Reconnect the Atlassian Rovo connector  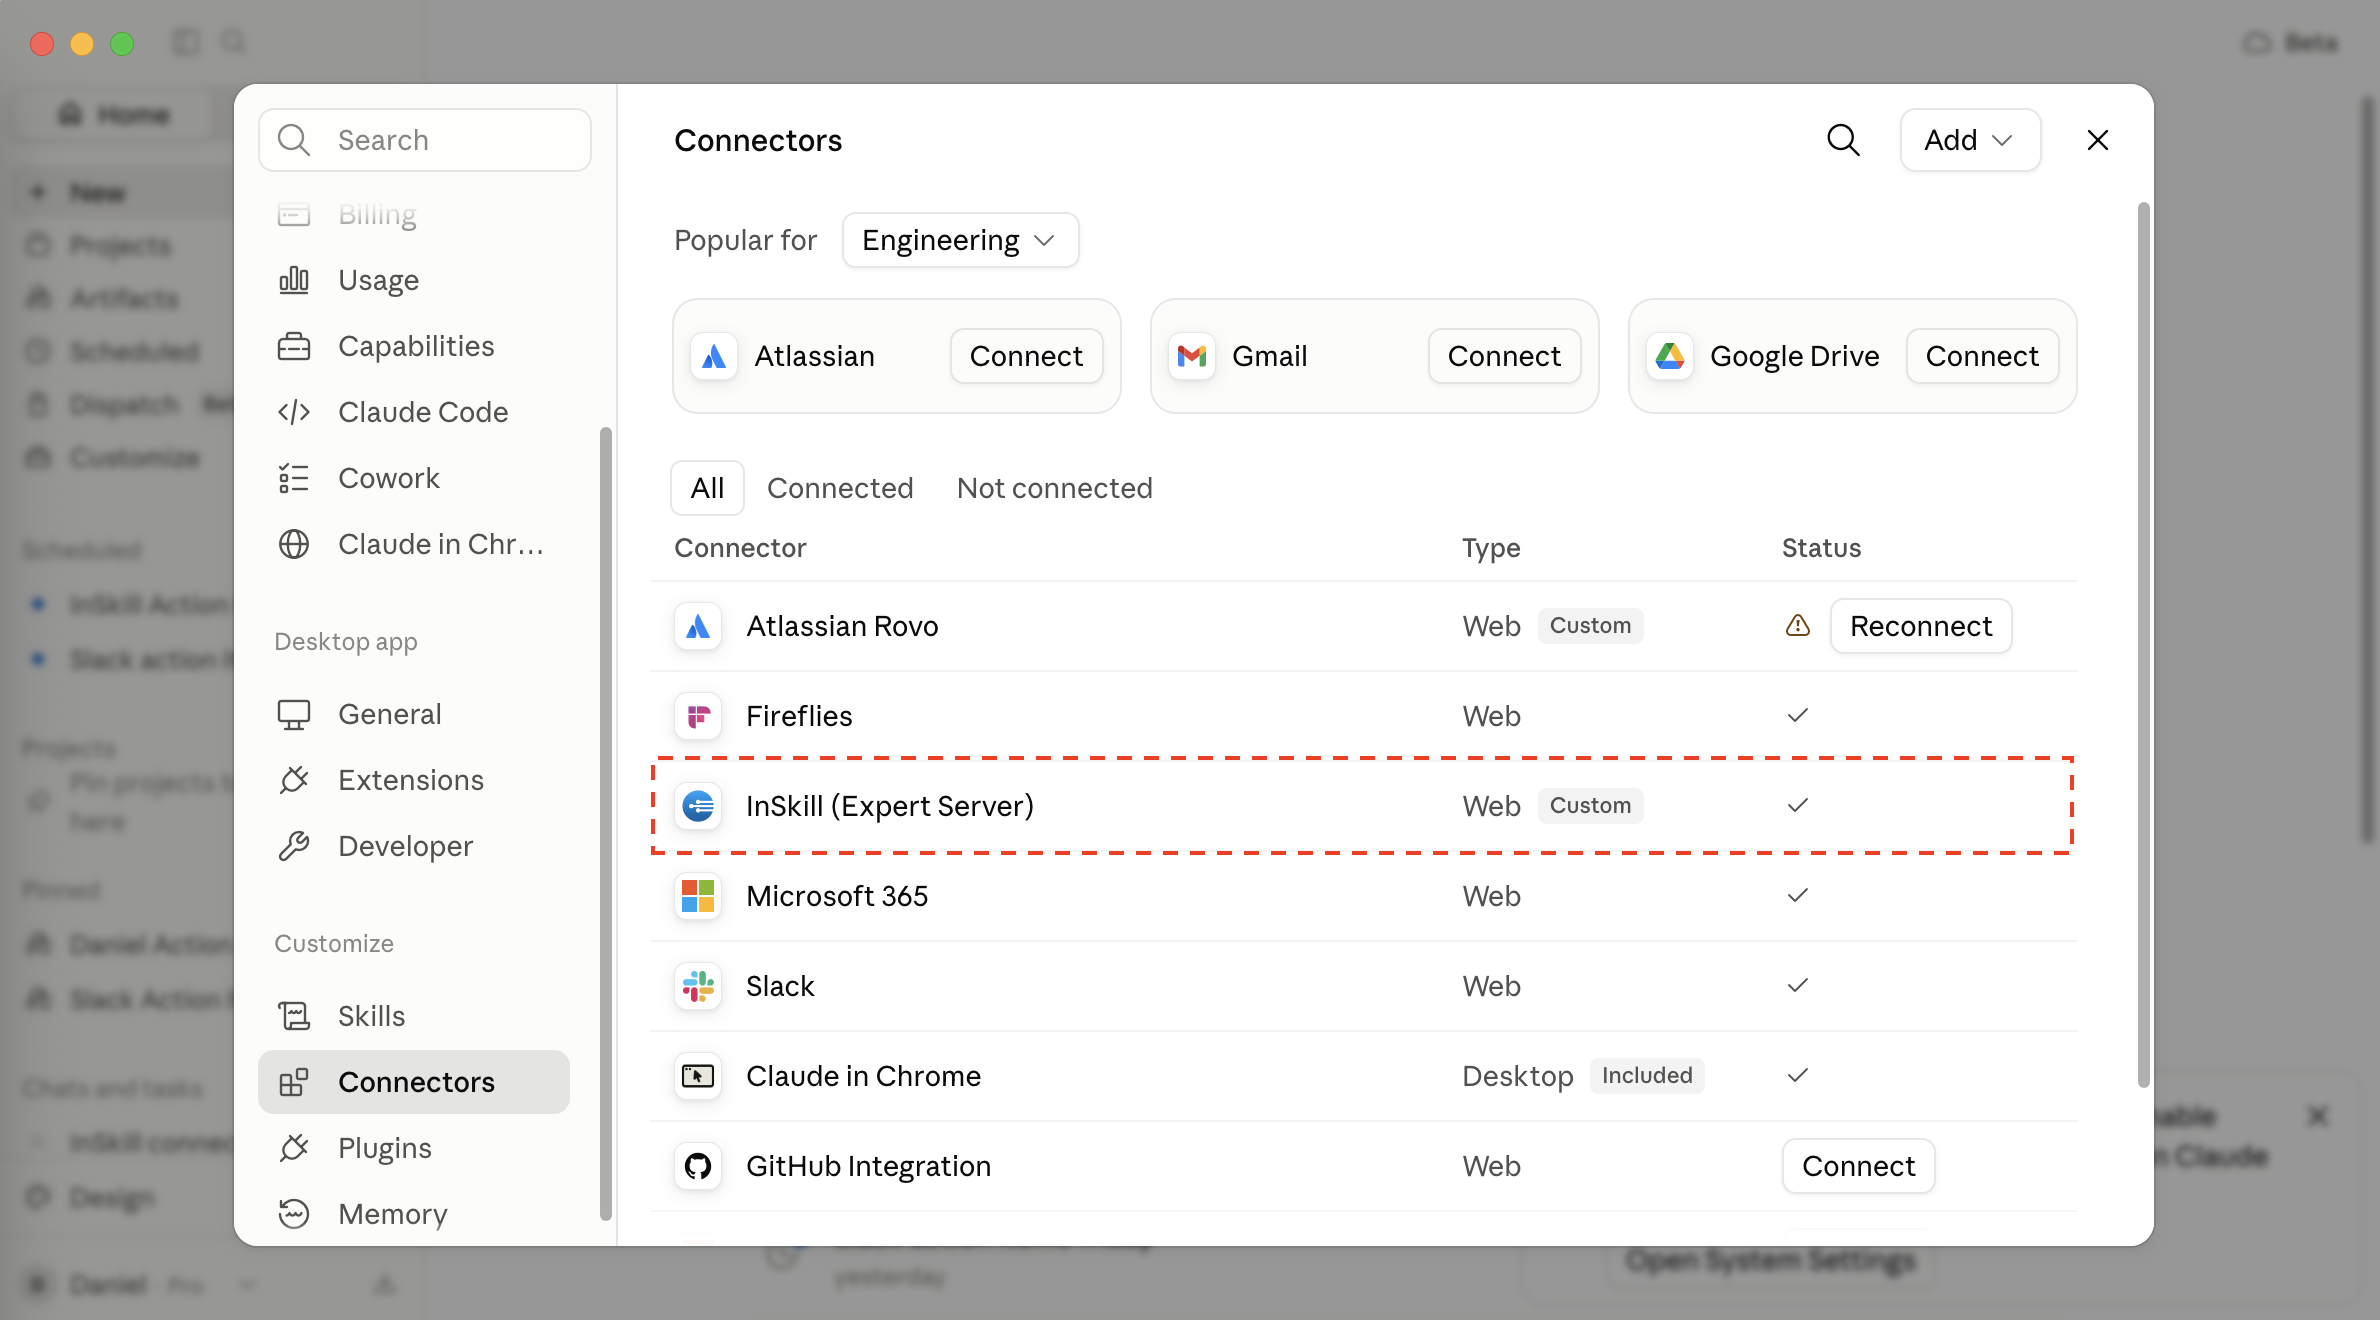point(1921,626)
